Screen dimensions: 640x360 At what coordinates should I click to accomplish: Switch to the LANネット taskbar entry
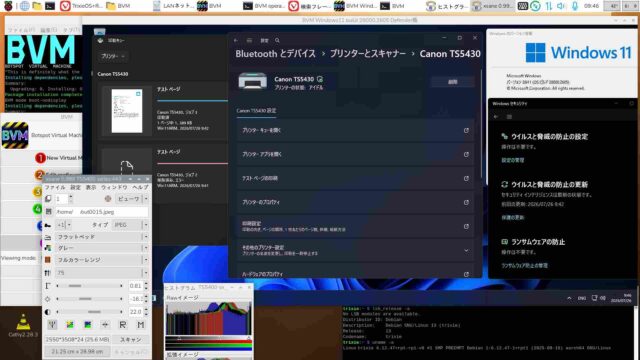(x=174, y=6)
